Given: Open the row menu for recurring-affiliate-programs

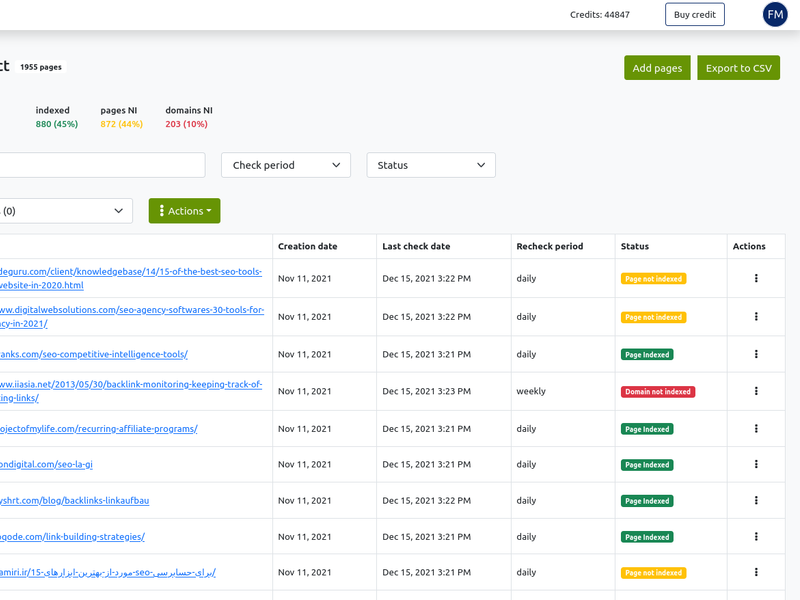Looking at the screenshot, I should click(756, 428).
